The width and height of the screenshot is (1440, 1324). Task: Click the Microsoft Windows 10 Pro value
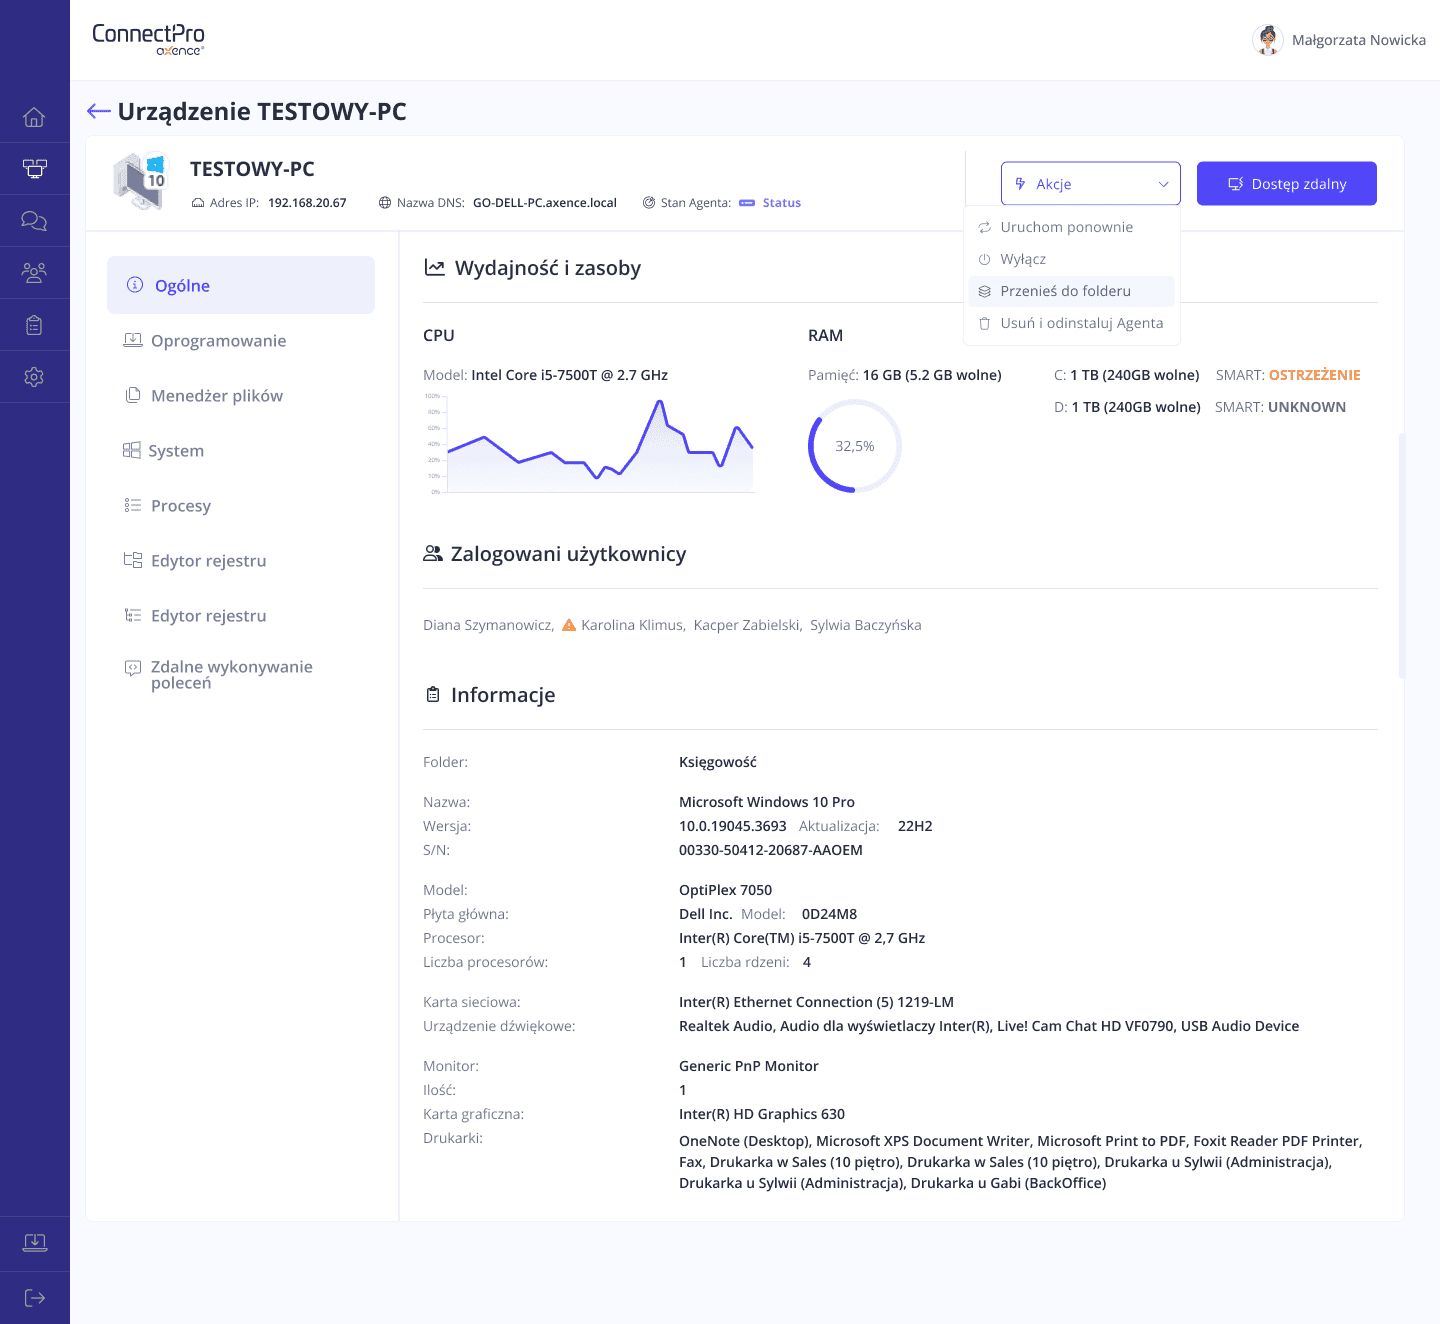[767, 802]
